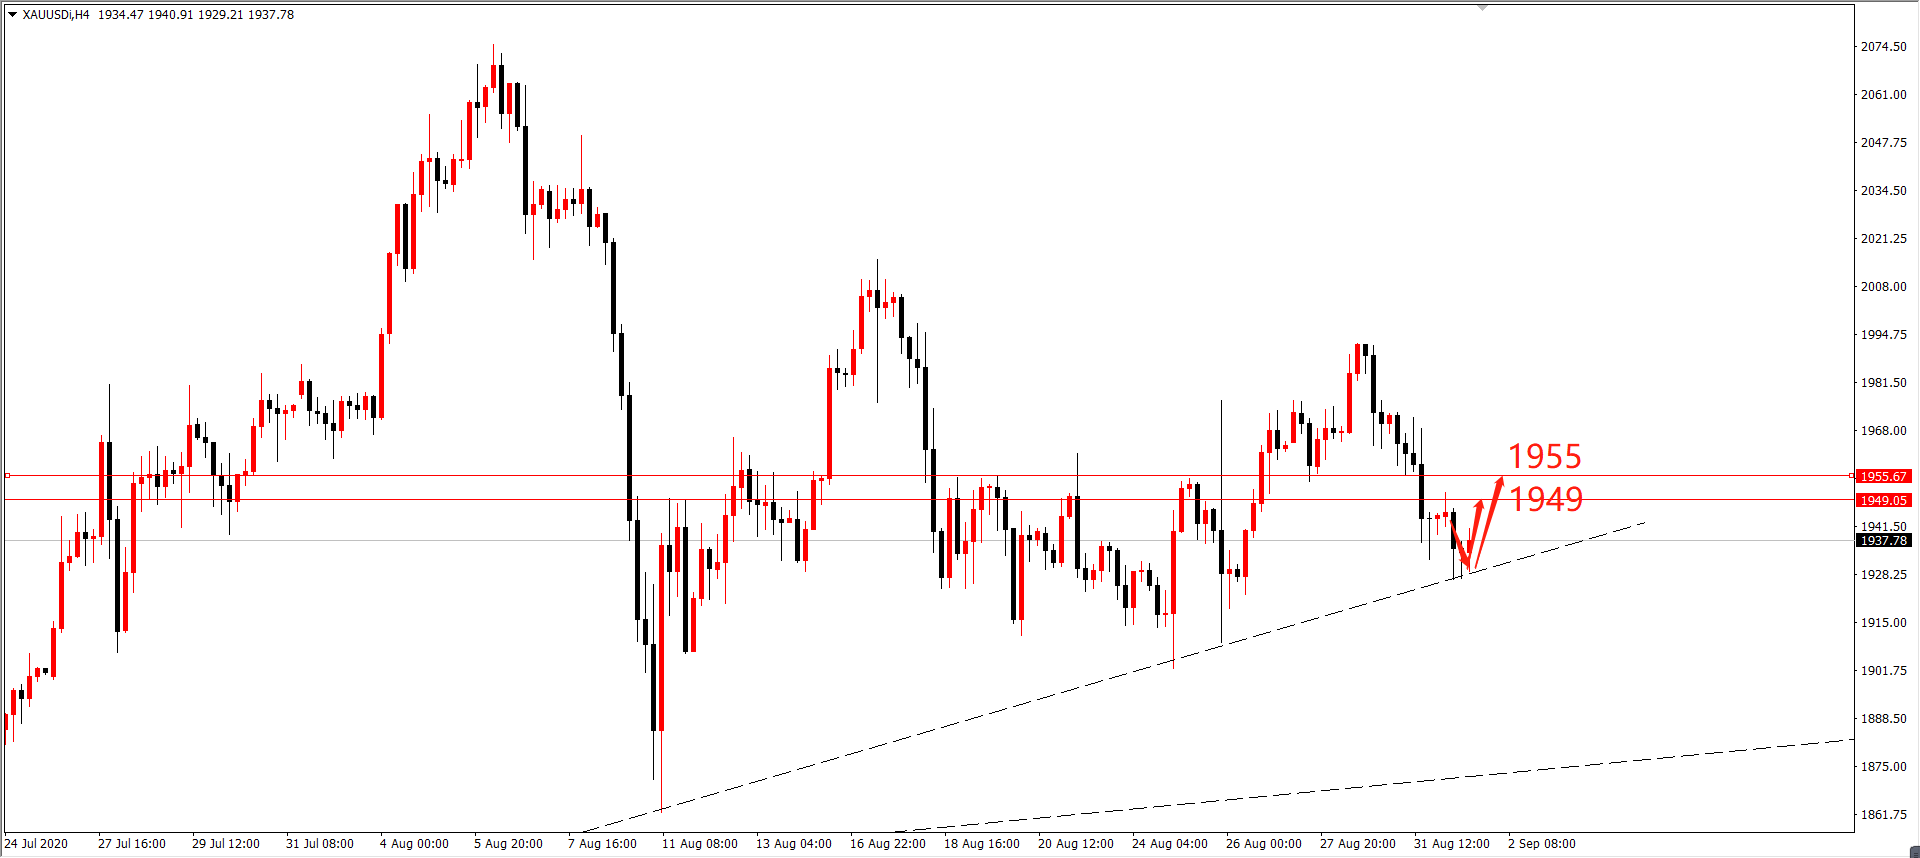Click the 18 Aug 16:00 time label
This screenshot has height=858, width=1920.
(x=982, y=844)
